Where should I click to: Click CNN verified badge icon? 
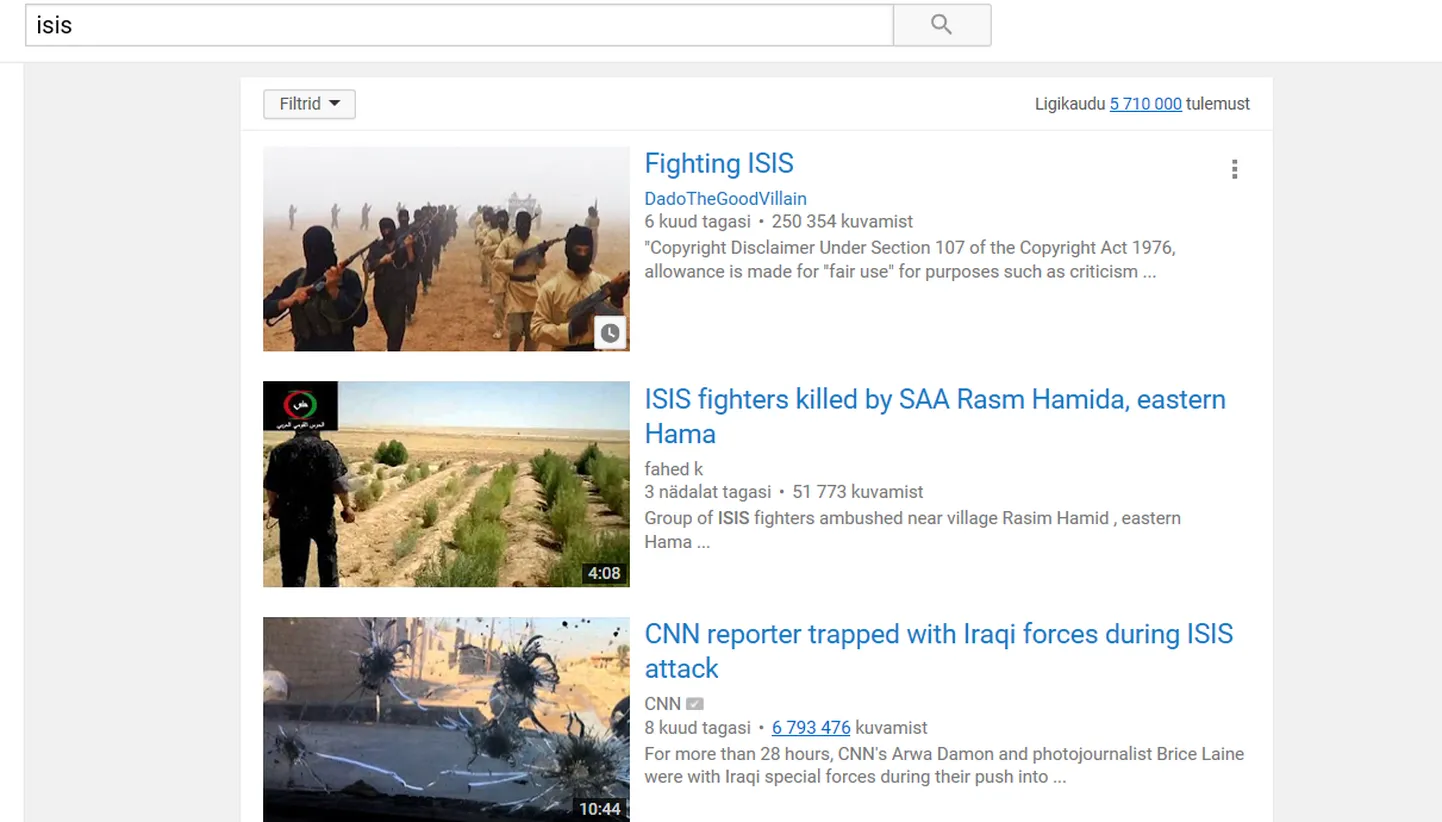point(695,704)
